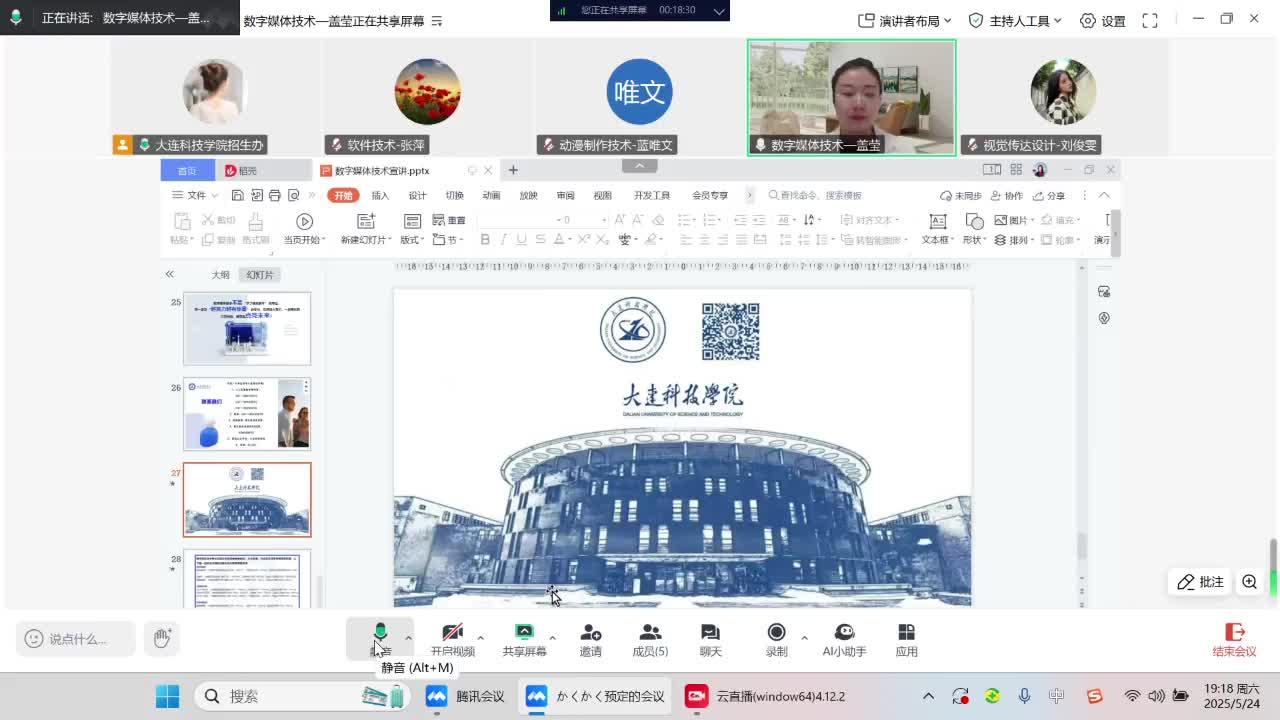Add a new WPS tab with plus
This screenshot has width=1280, height=720.
pyautogui.click(x=513, y=170)
